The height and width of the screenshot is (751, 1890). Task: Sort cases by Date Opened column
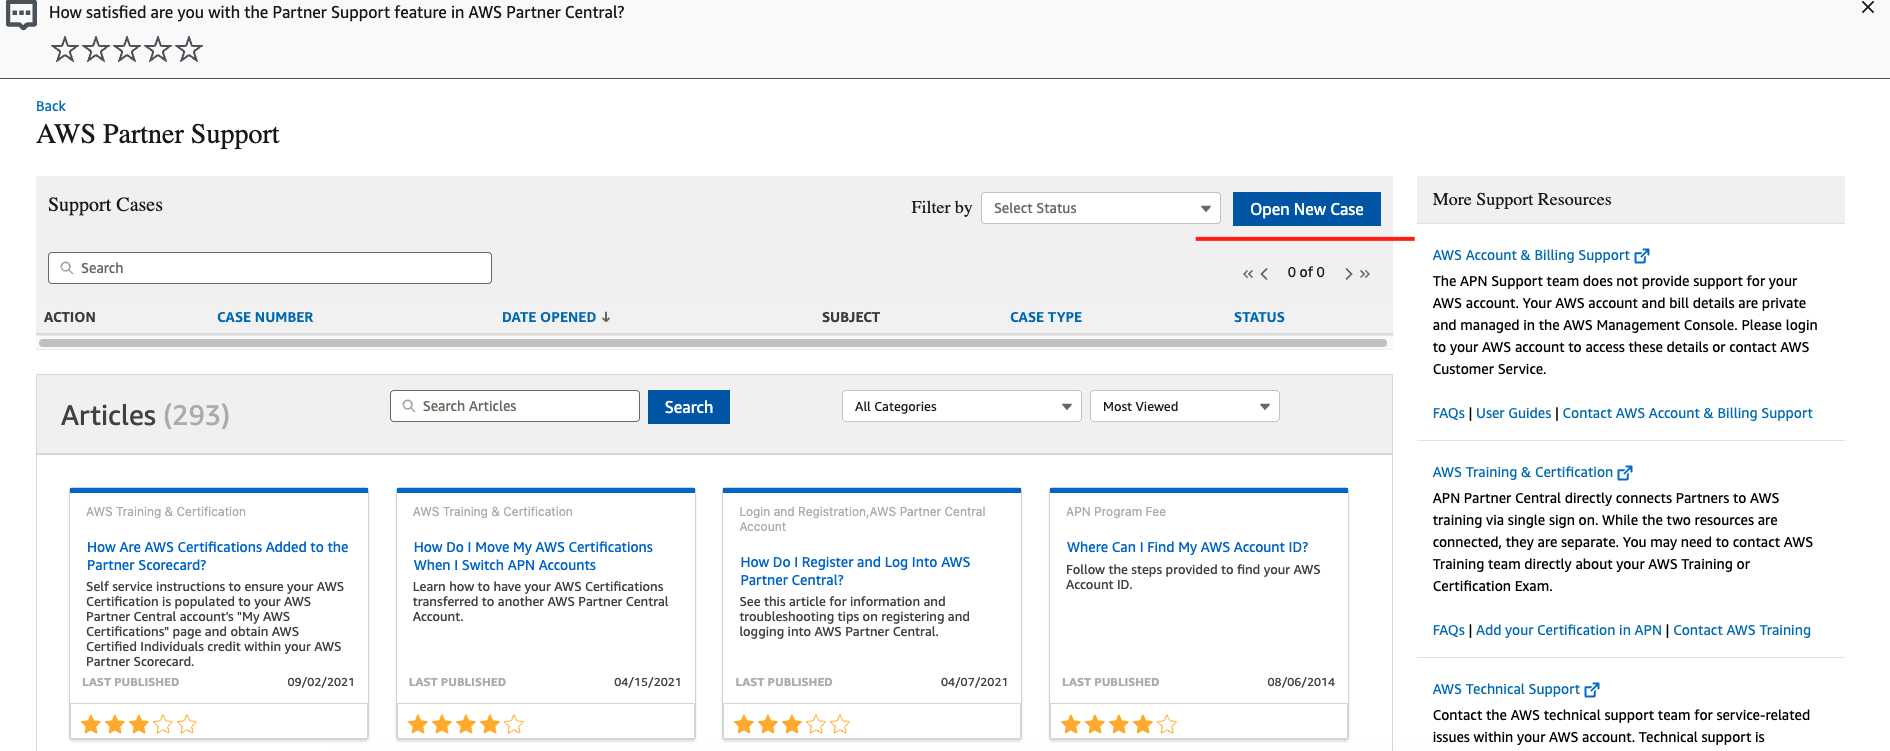549,317
